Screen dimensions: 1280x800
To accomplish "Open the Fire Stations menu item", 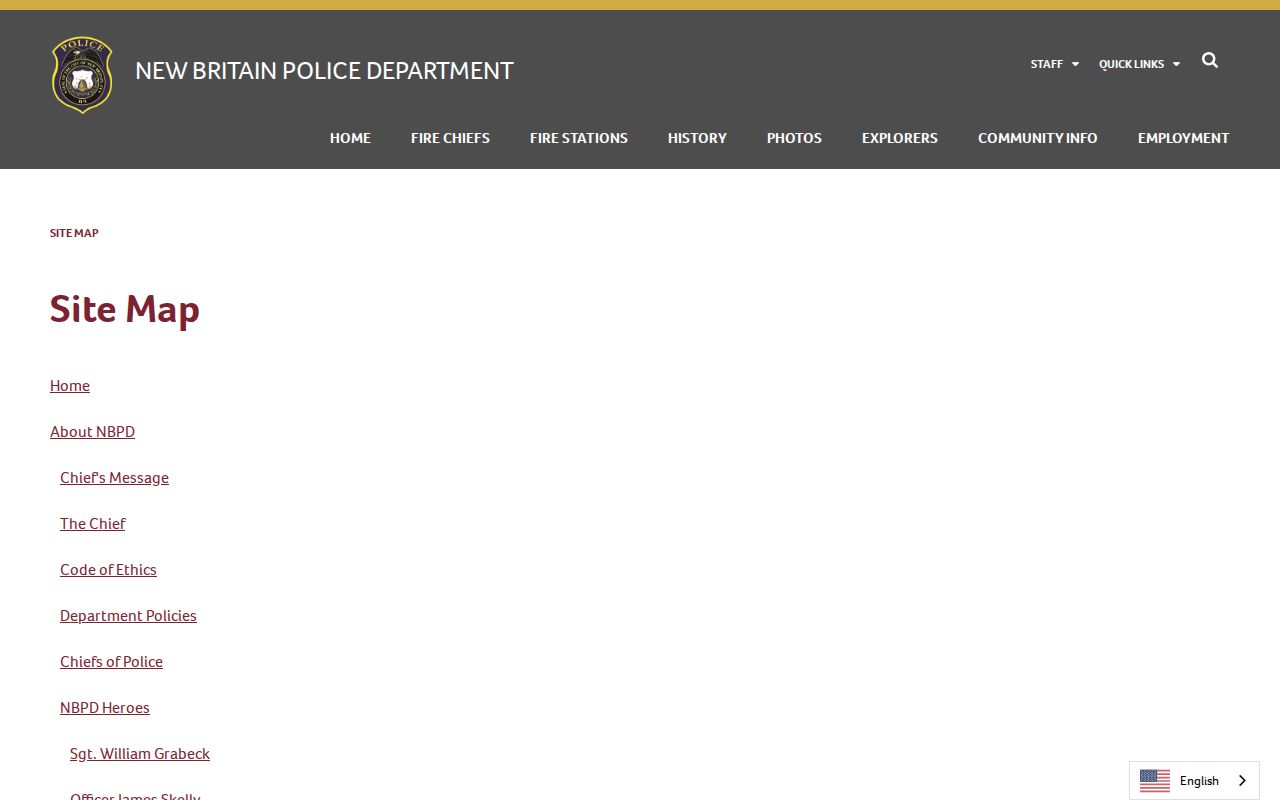I will (x=579, y=138).
